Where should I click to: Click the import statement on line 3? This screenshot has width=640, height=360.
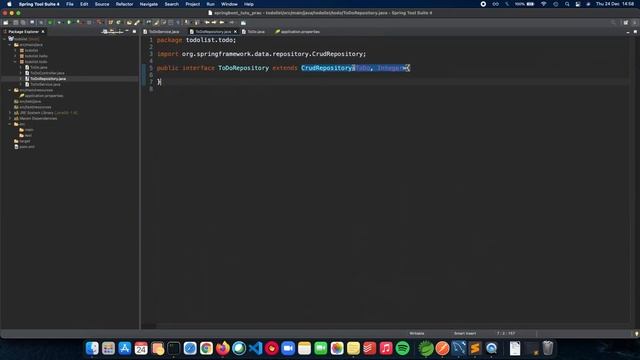click(x=261, y=54)
